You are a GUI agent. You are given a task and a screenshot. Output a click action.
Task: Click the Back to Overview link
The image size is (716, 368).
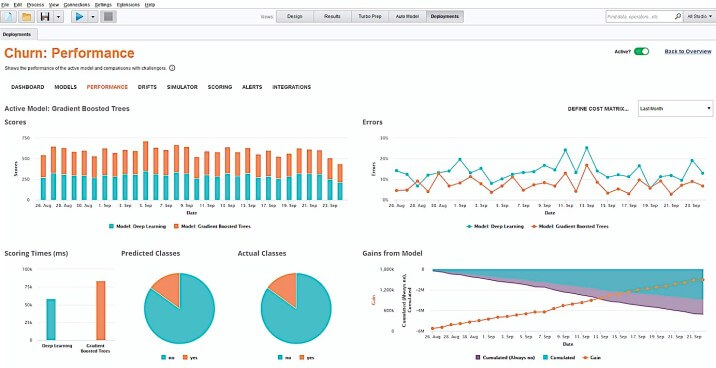pos(688,51)
